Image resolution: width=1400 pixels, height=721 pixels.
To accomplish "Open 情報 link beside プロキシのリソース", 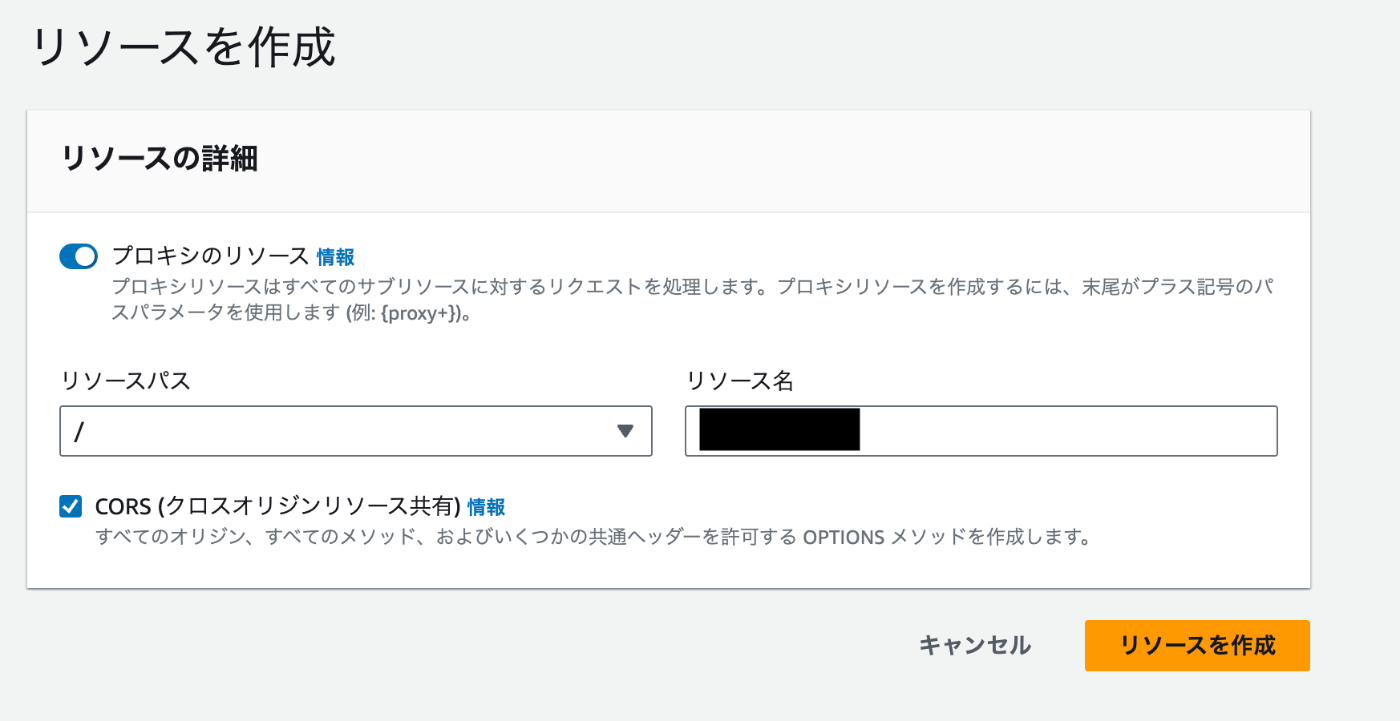I will tap(336, 257).
